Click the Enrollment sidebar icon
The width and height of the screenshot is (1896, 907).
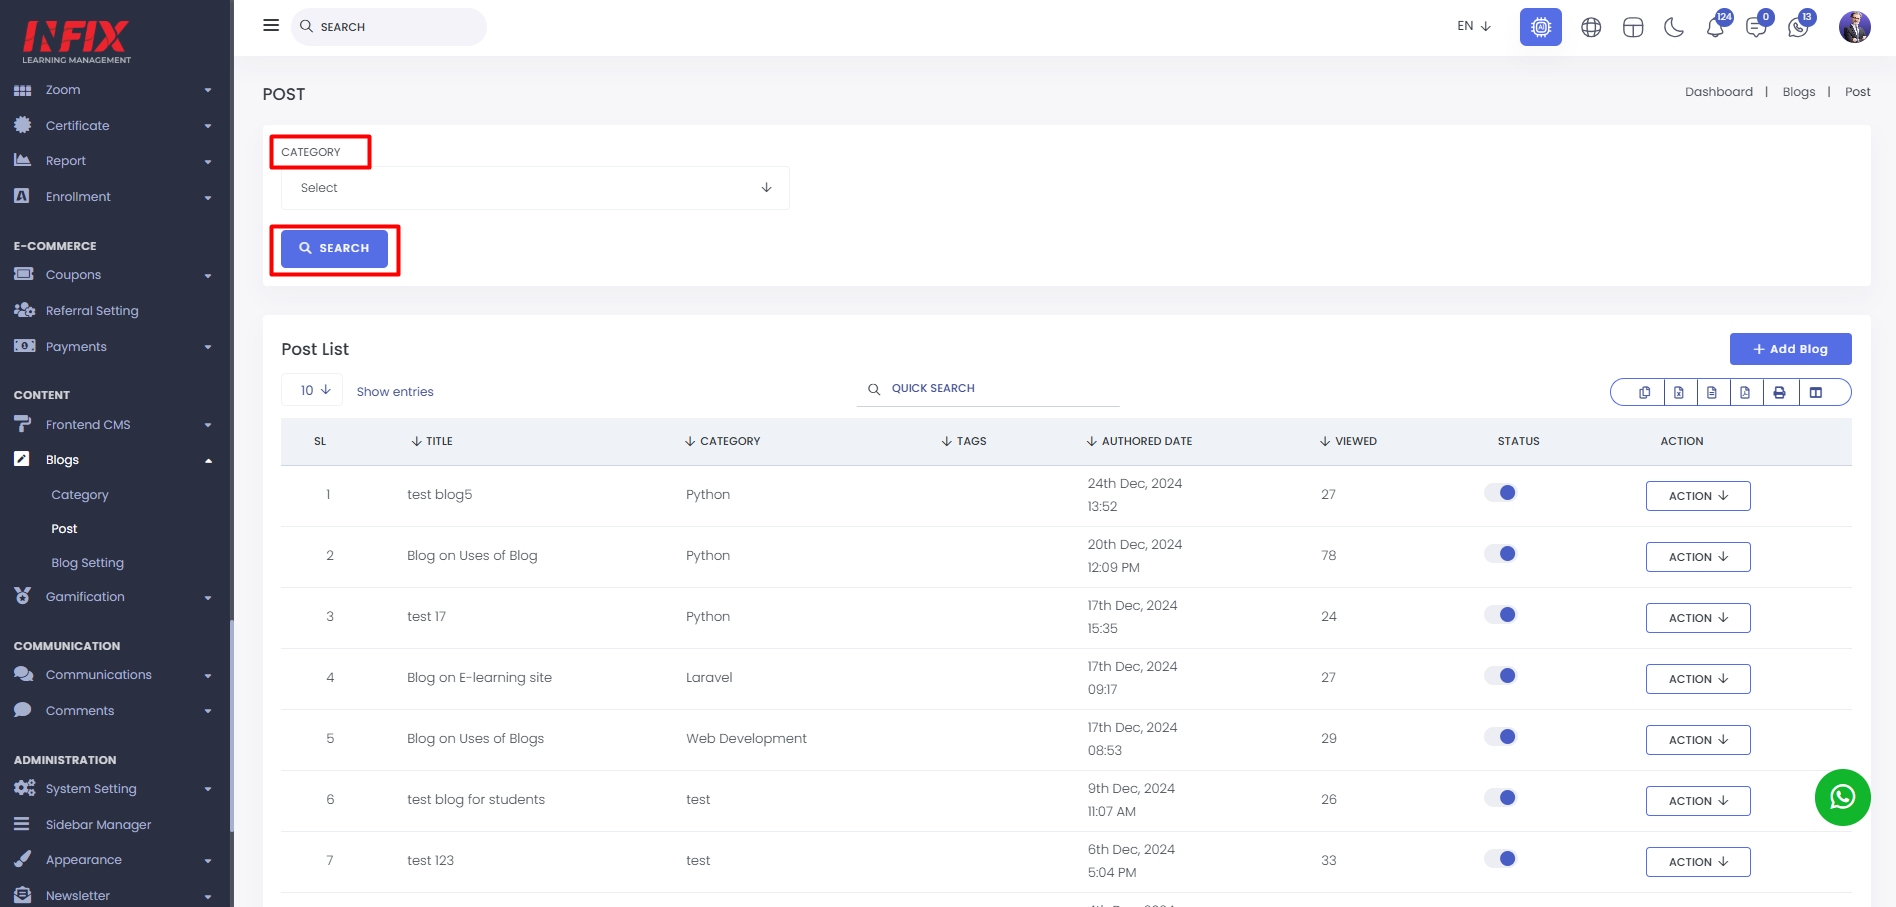pyautogui.click(x=22, y=196)
